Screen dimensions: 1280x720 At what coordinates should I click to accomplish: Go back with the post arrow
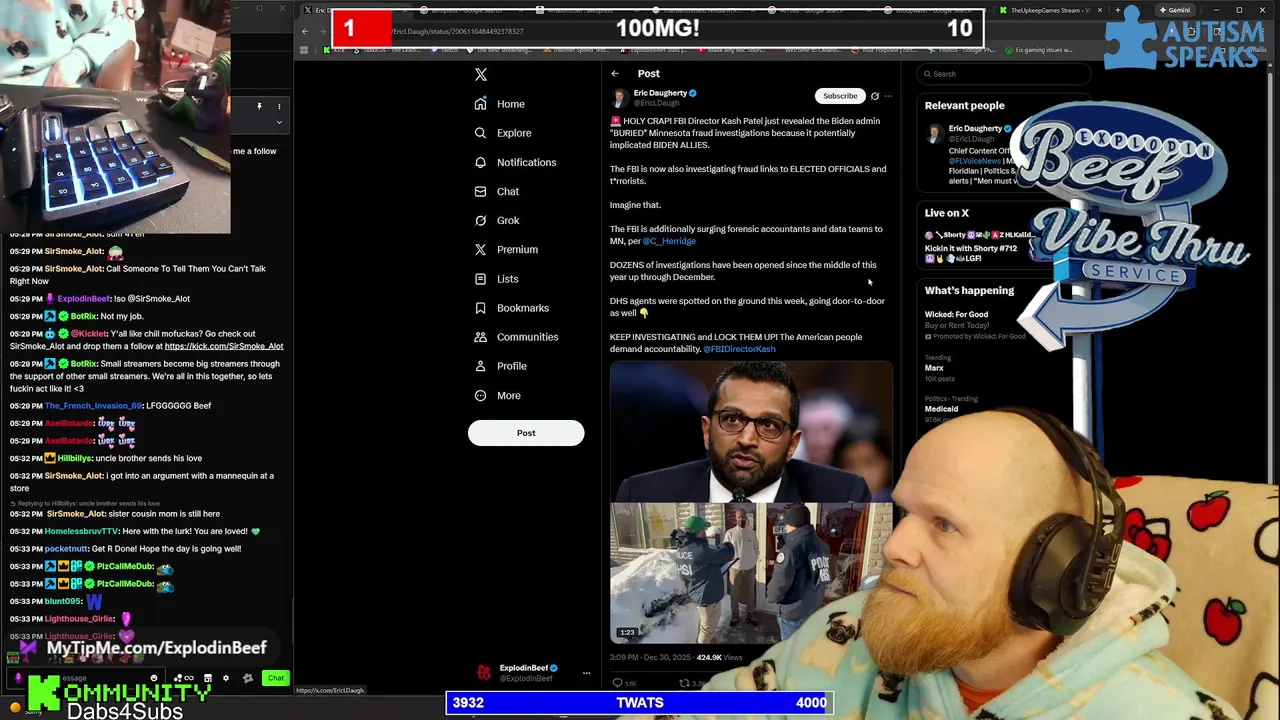coord(615,74)
